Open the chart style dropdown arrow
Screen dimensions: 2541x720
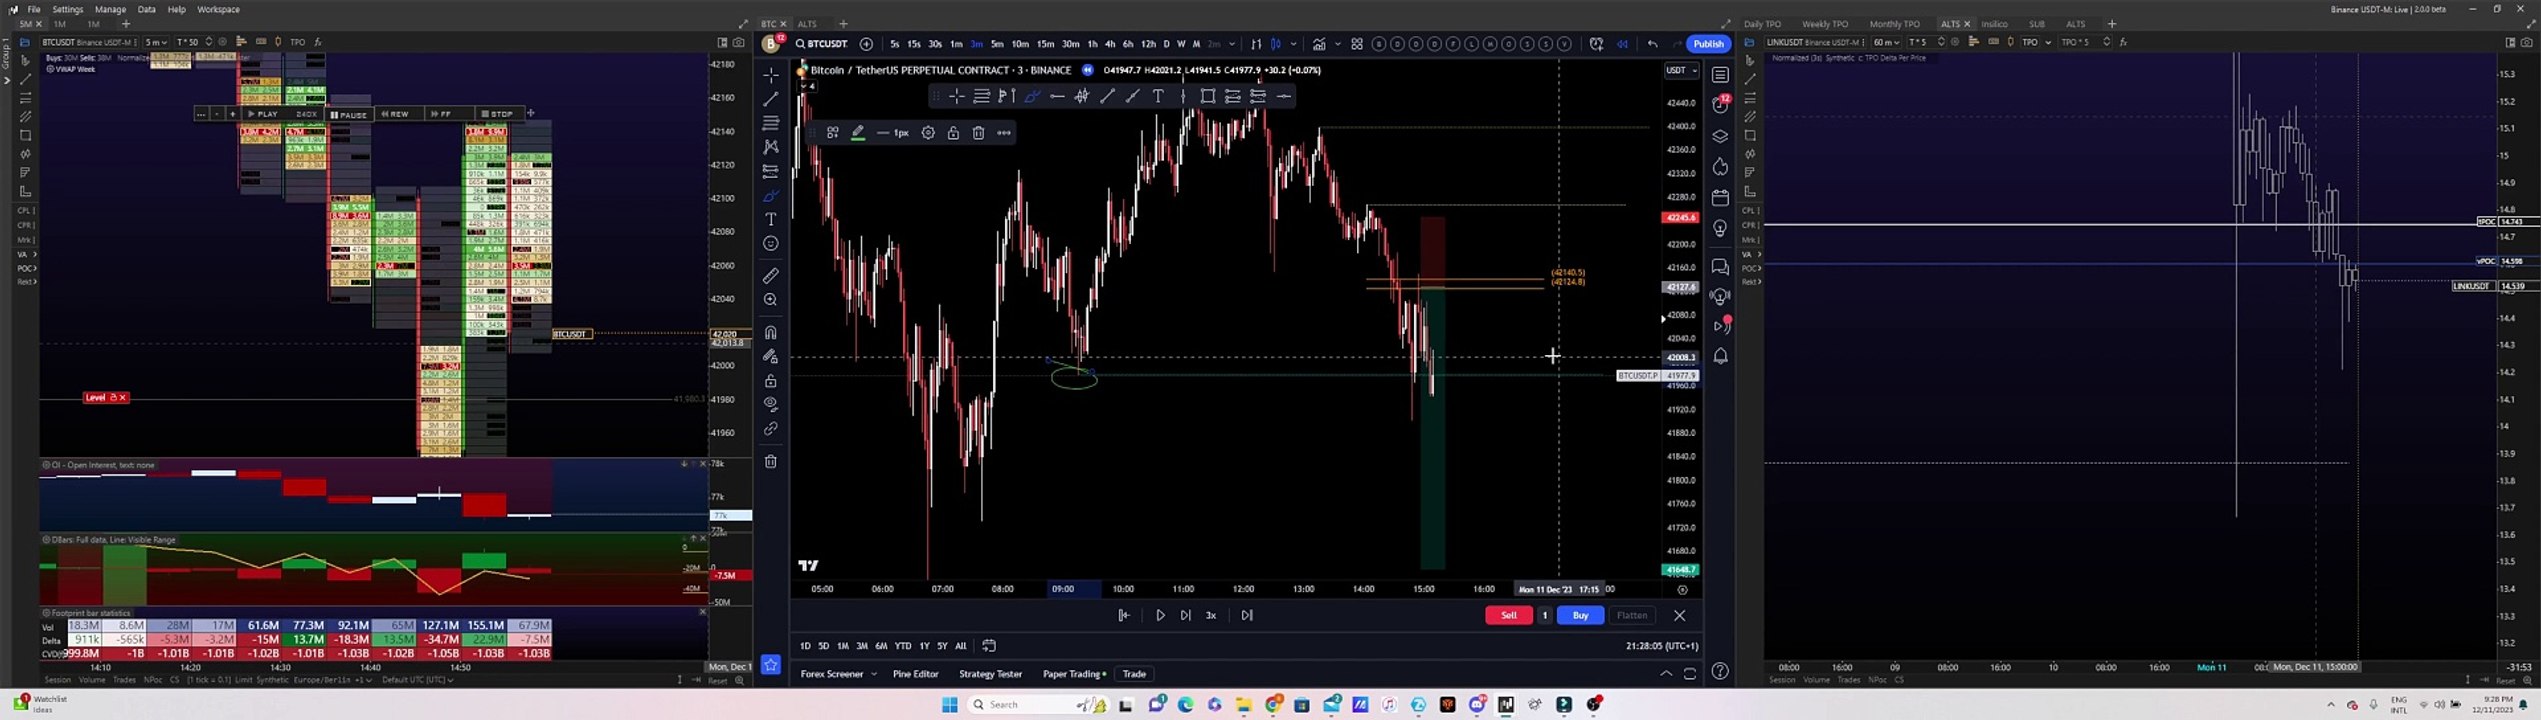tap(1293, 44)
